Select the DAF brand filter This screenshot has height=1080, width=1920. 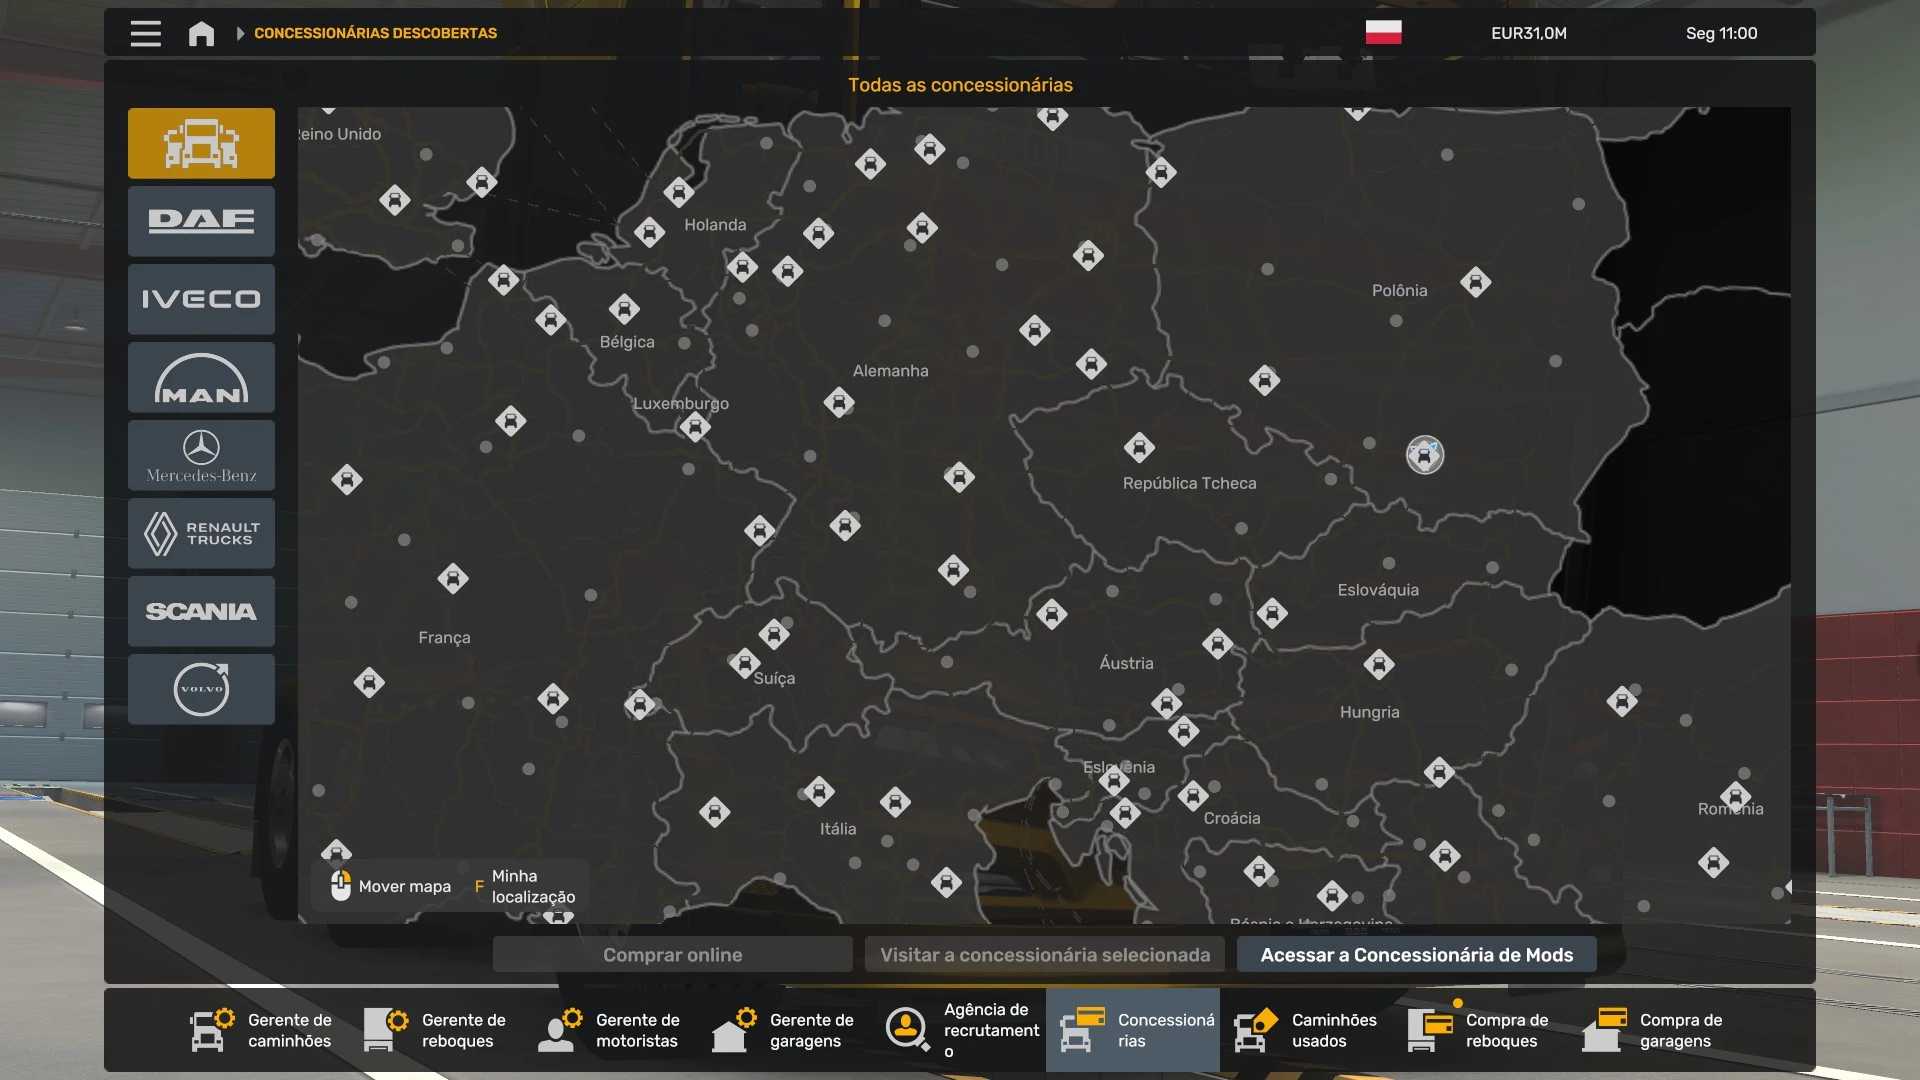pyautogui.click(x=201, y=221)
